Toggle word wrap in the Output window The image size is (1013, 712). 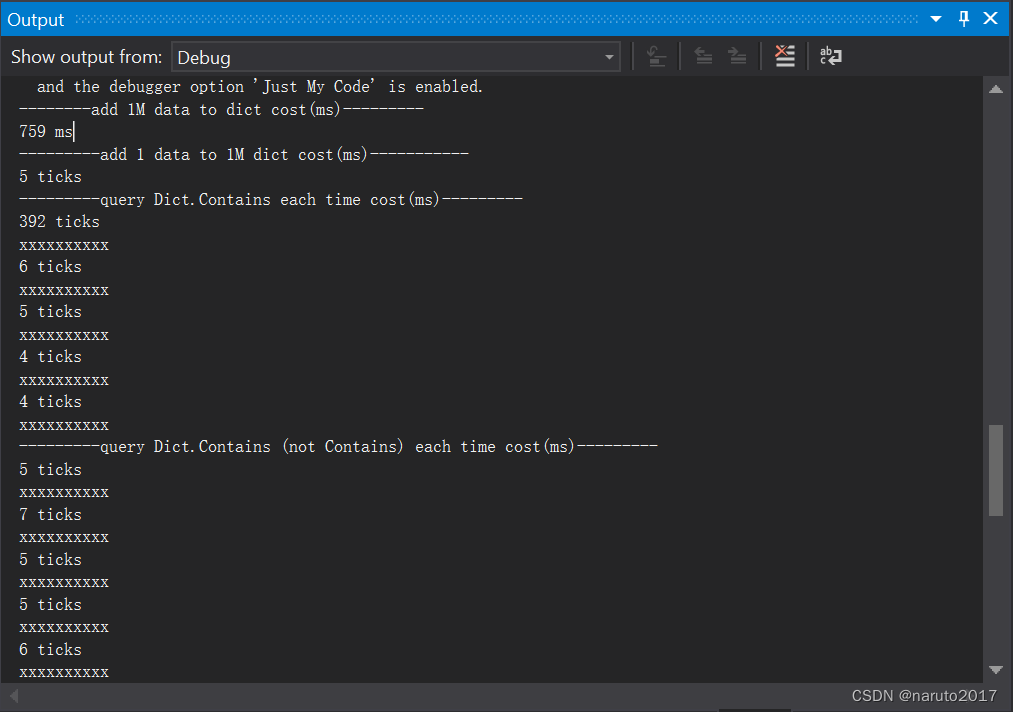[x=831, y=56]
